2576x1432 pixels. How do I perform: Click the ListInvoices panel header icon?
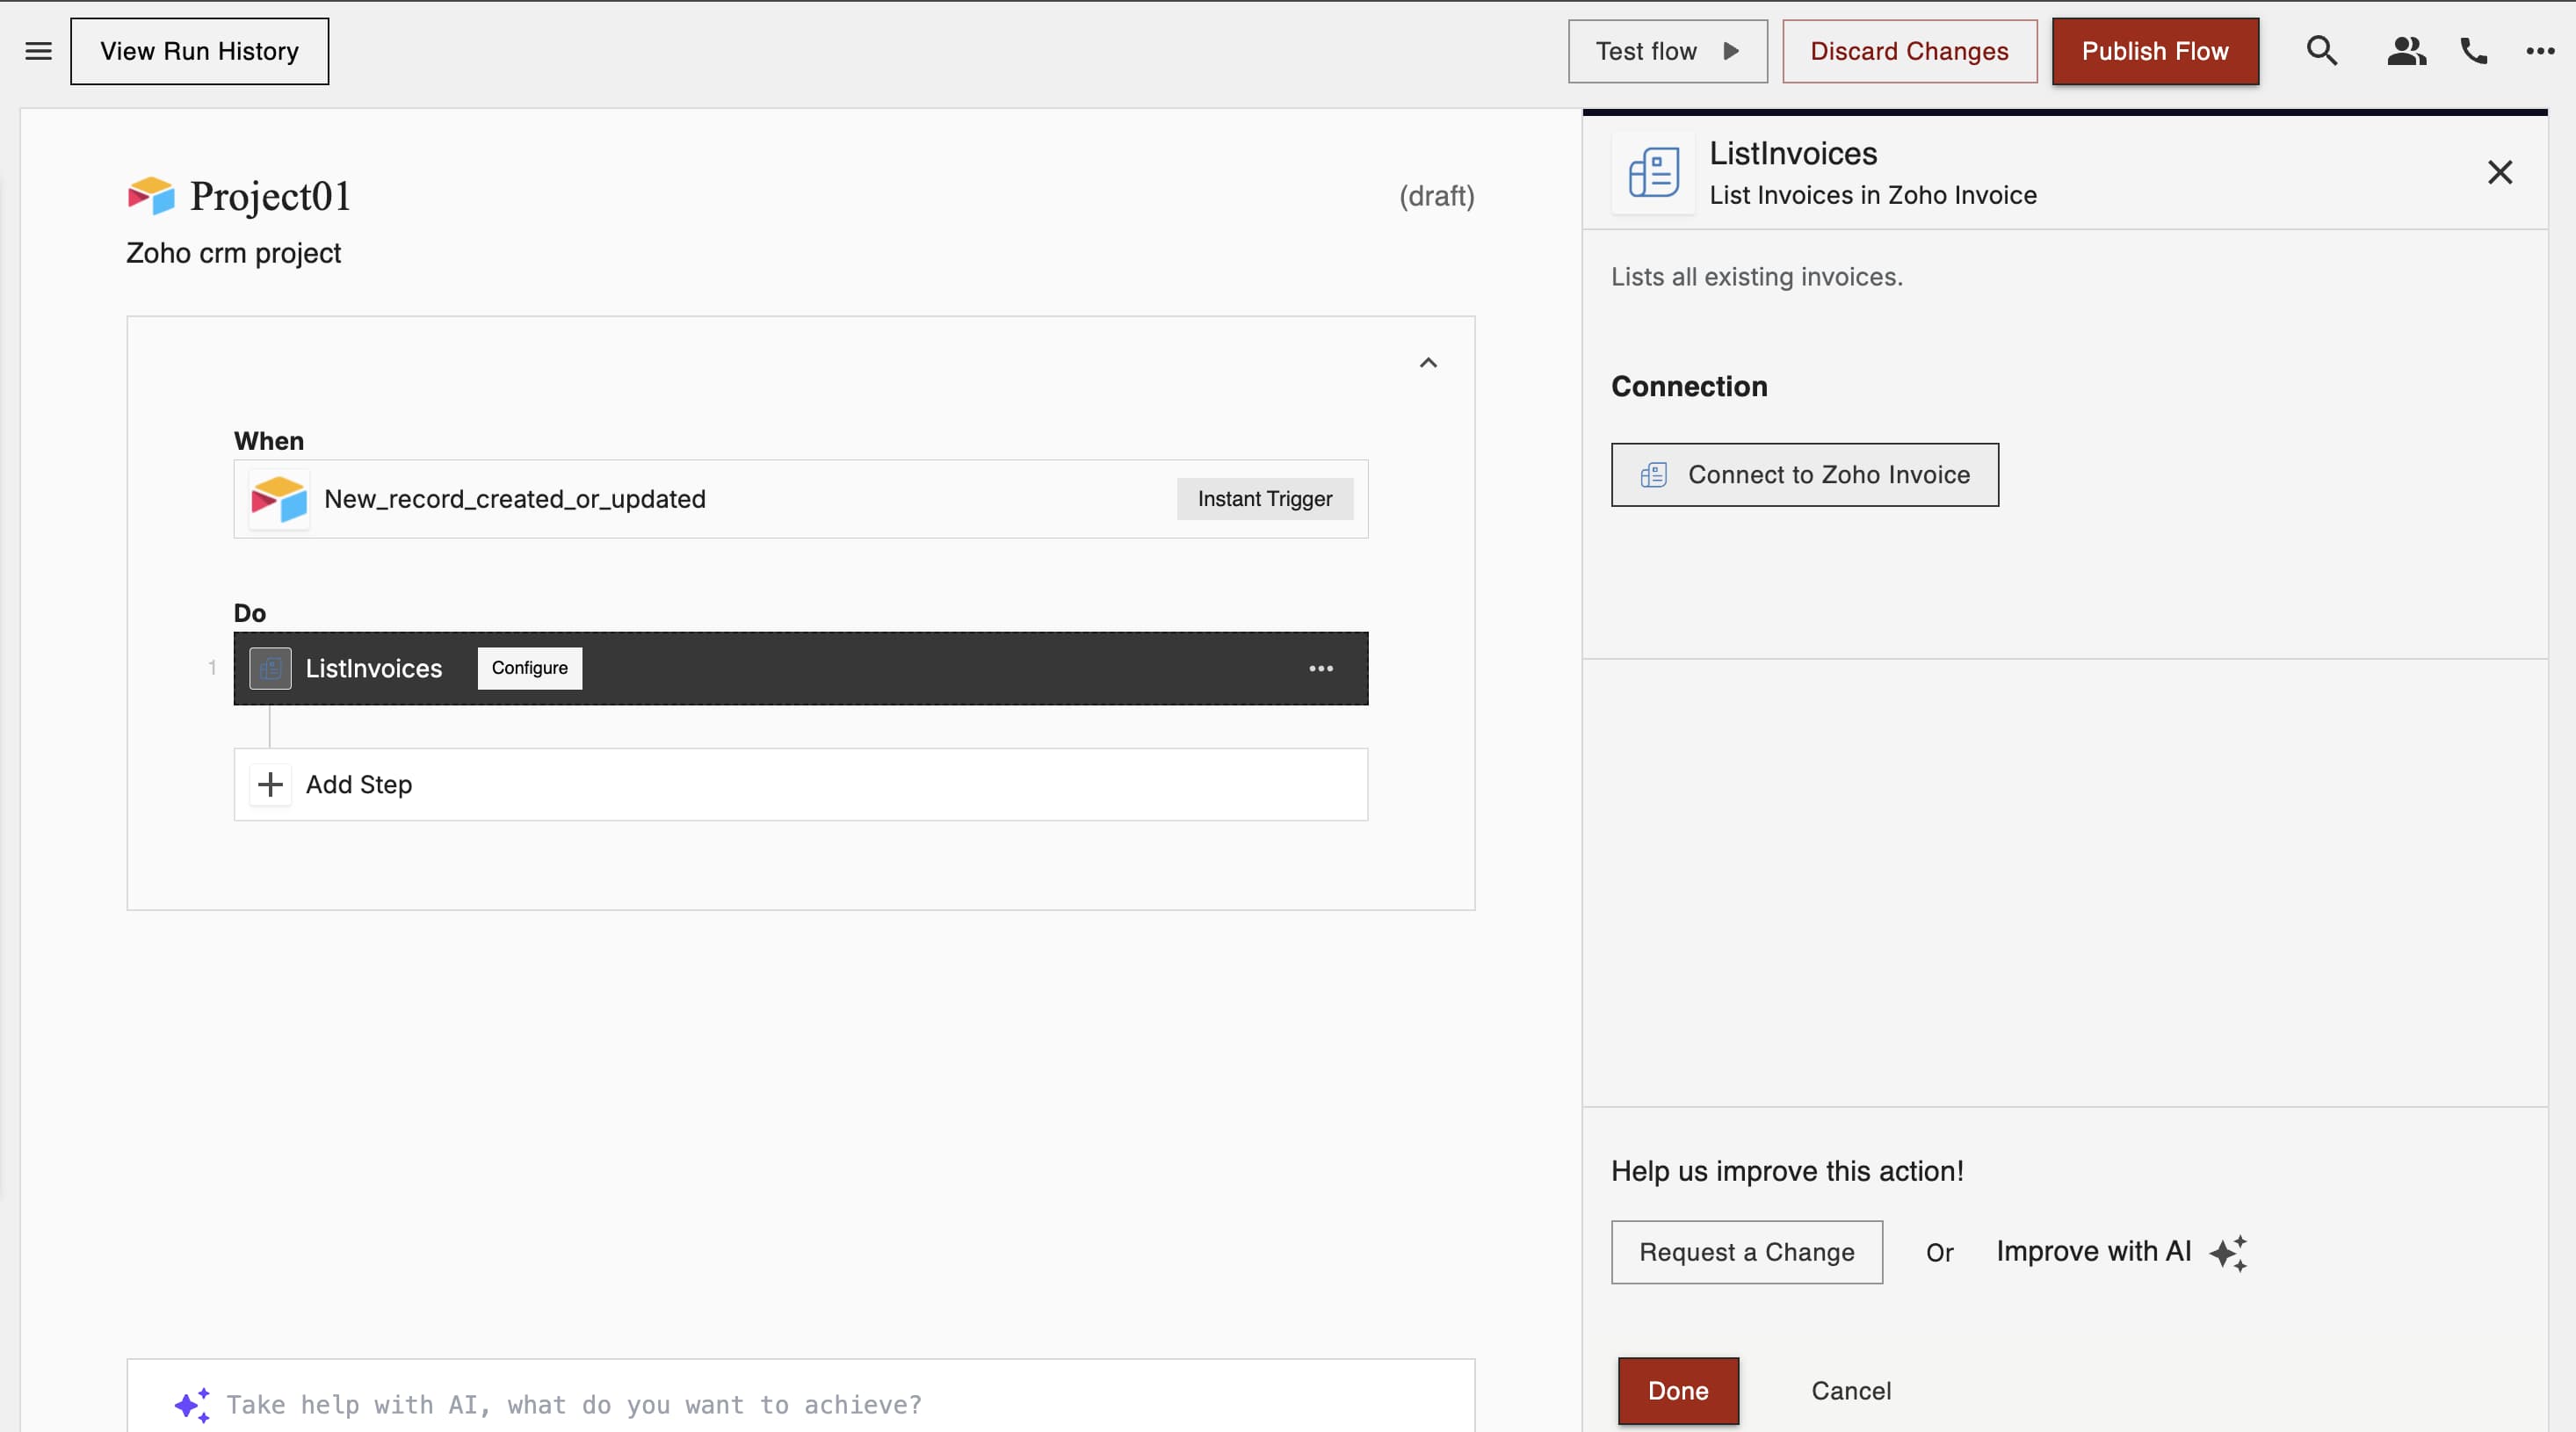pyautogui.click(x=1654, y=173)
